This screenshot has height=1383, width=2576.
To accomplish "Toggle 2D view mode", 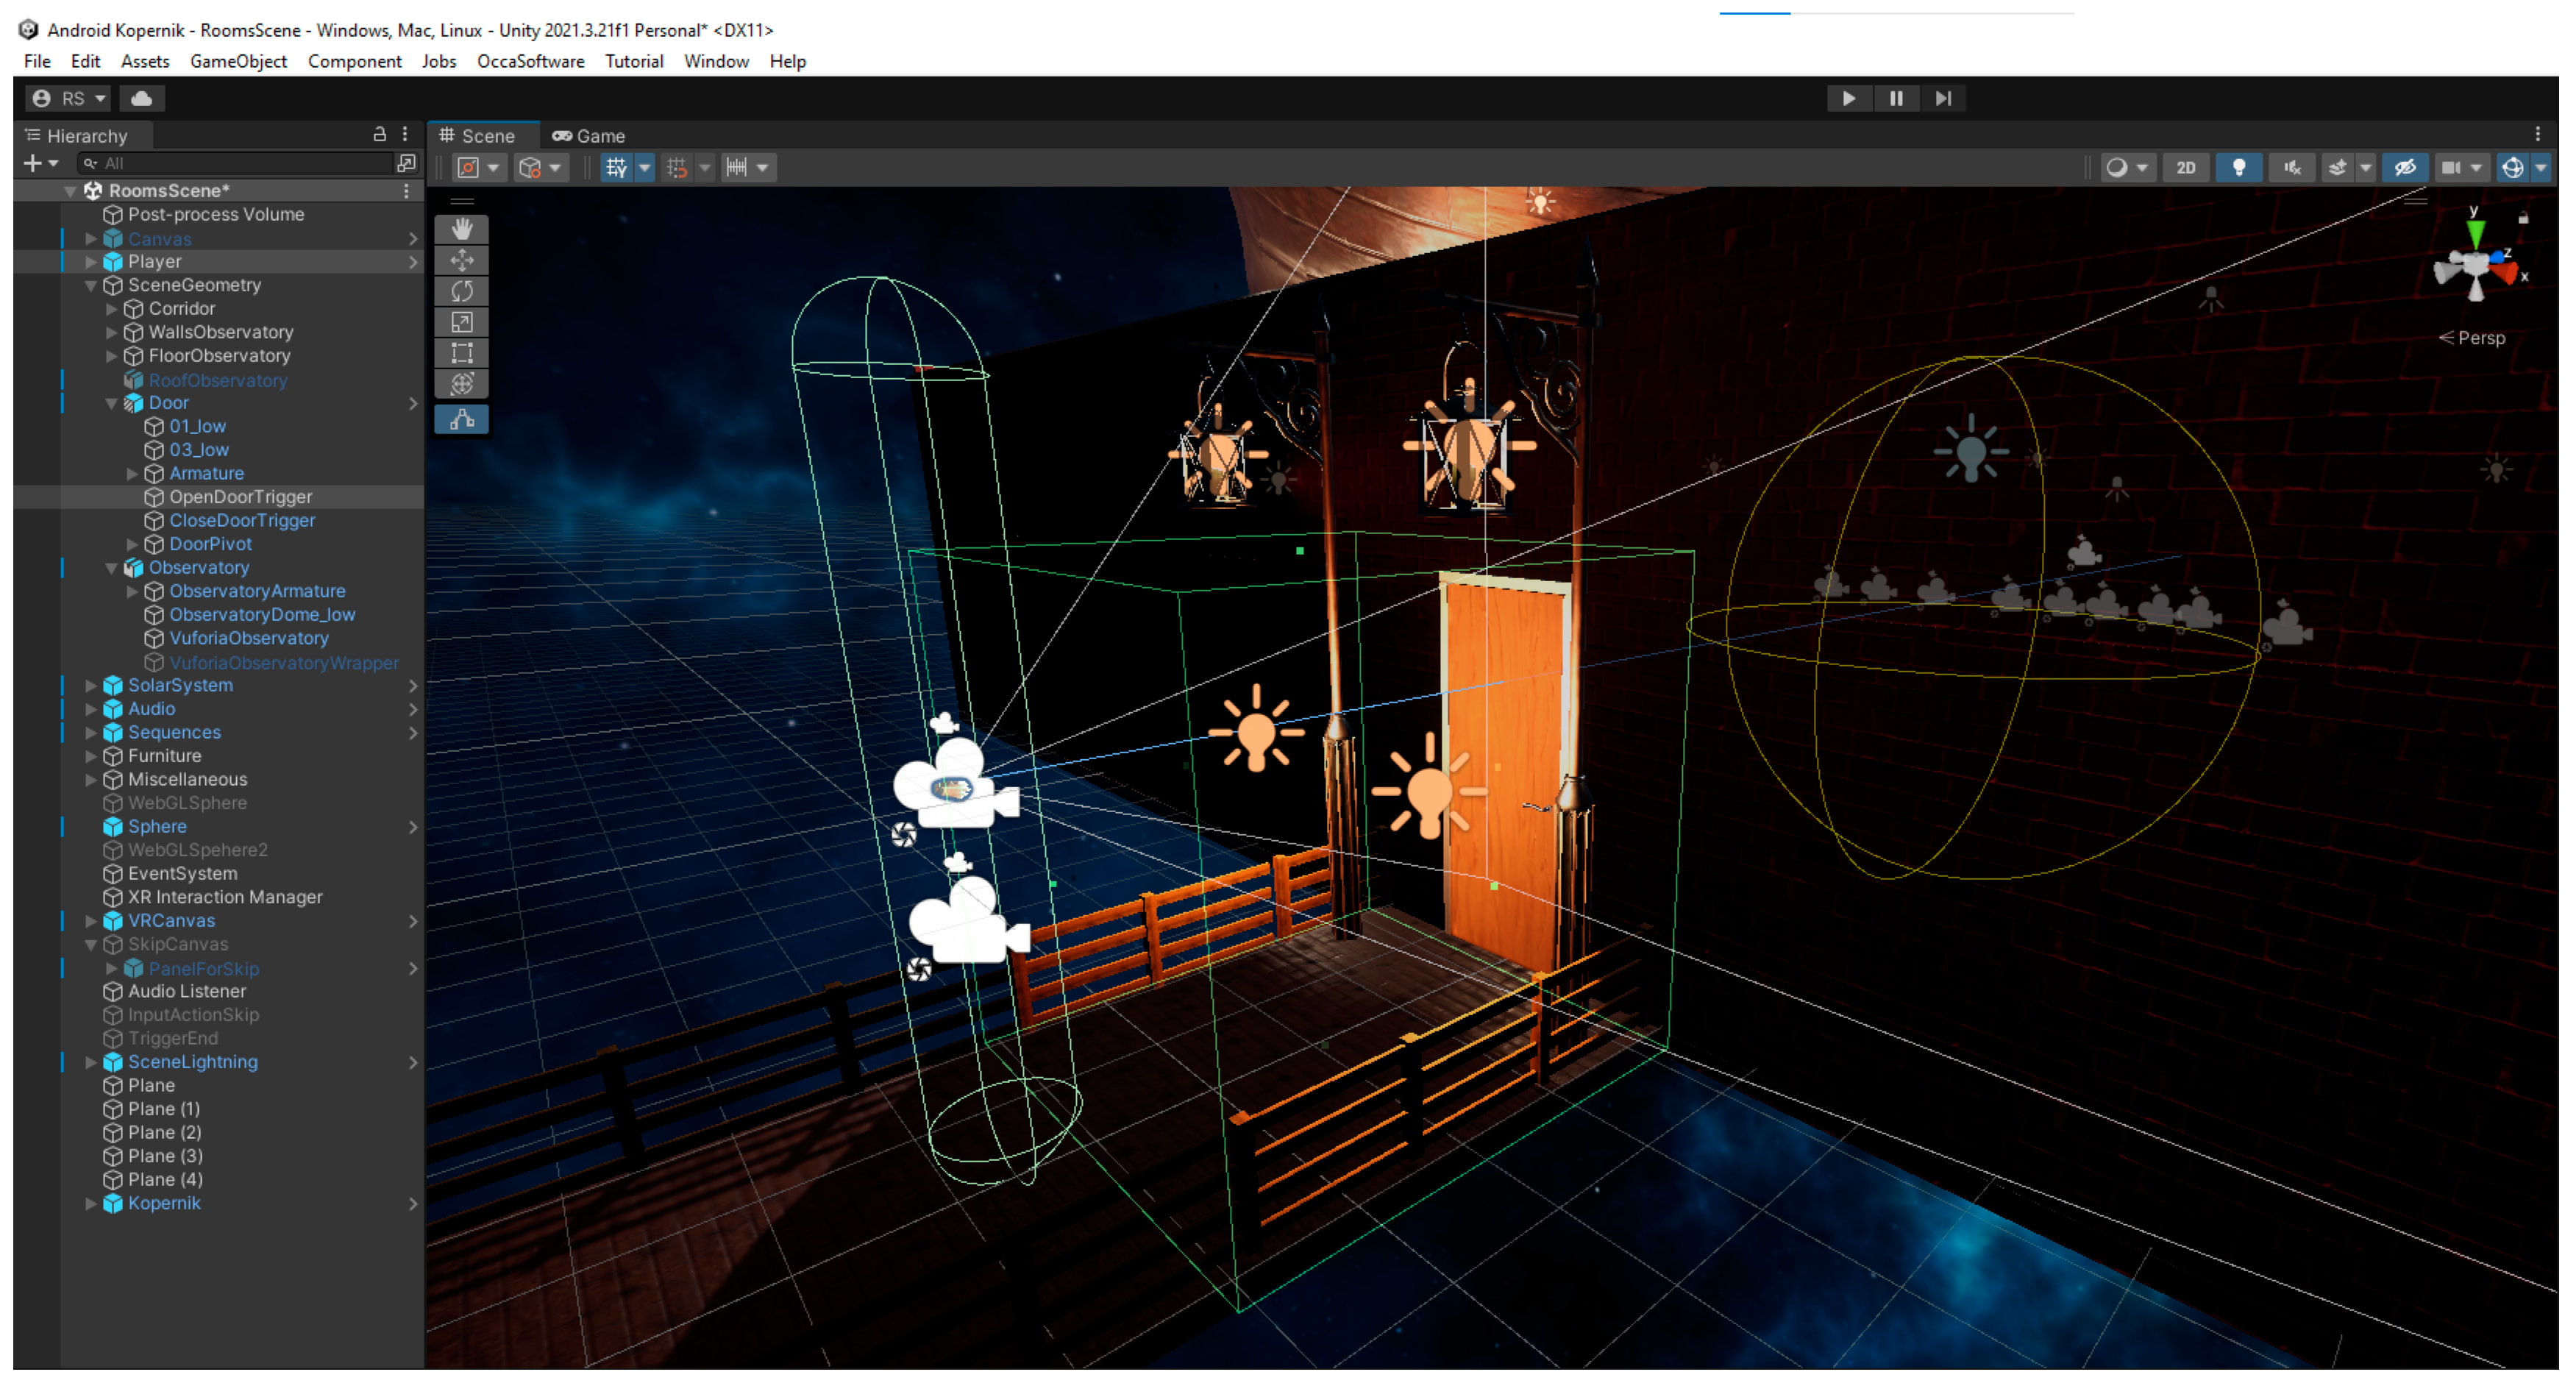I will pyautogui.click(x=2185, y=167).
